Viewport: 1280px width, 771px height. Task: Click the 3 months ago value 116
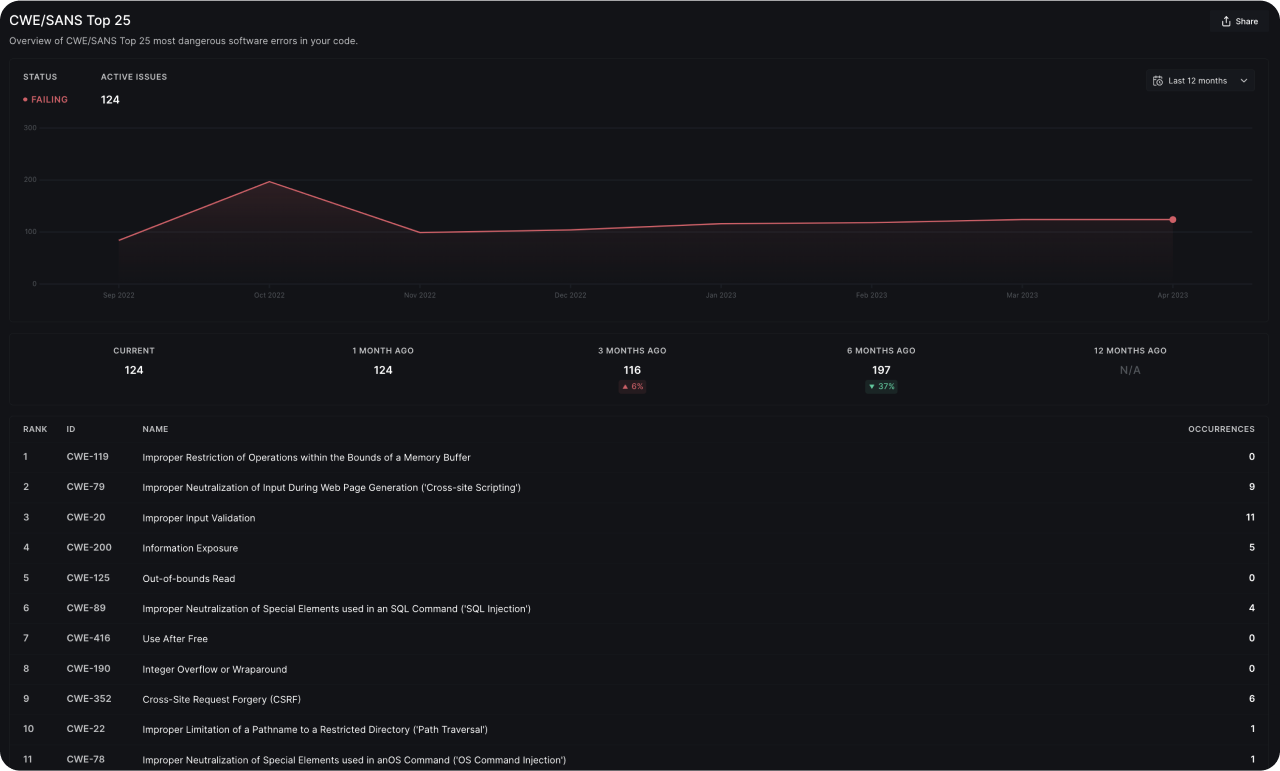pos(632,370)
